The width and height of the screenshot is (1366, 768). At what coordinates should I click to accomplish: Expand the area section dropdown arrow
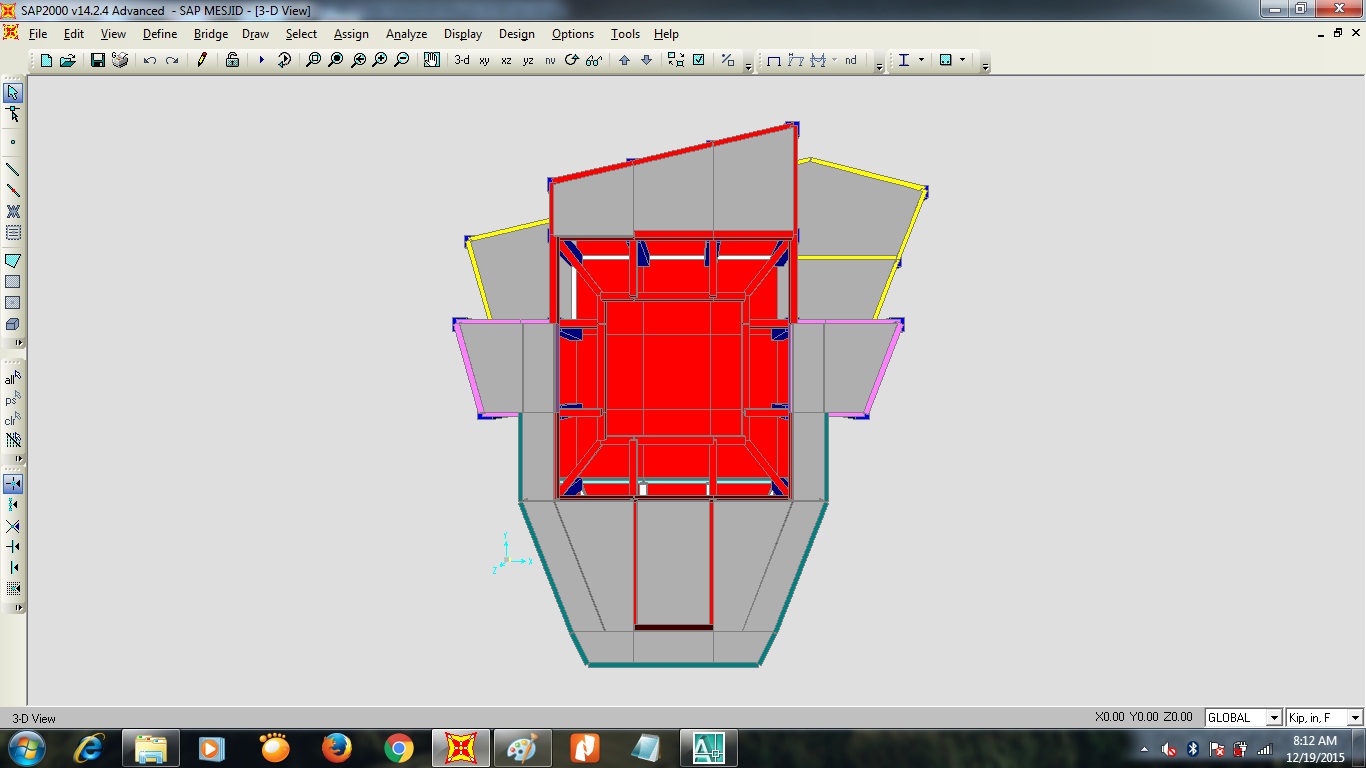963,60
